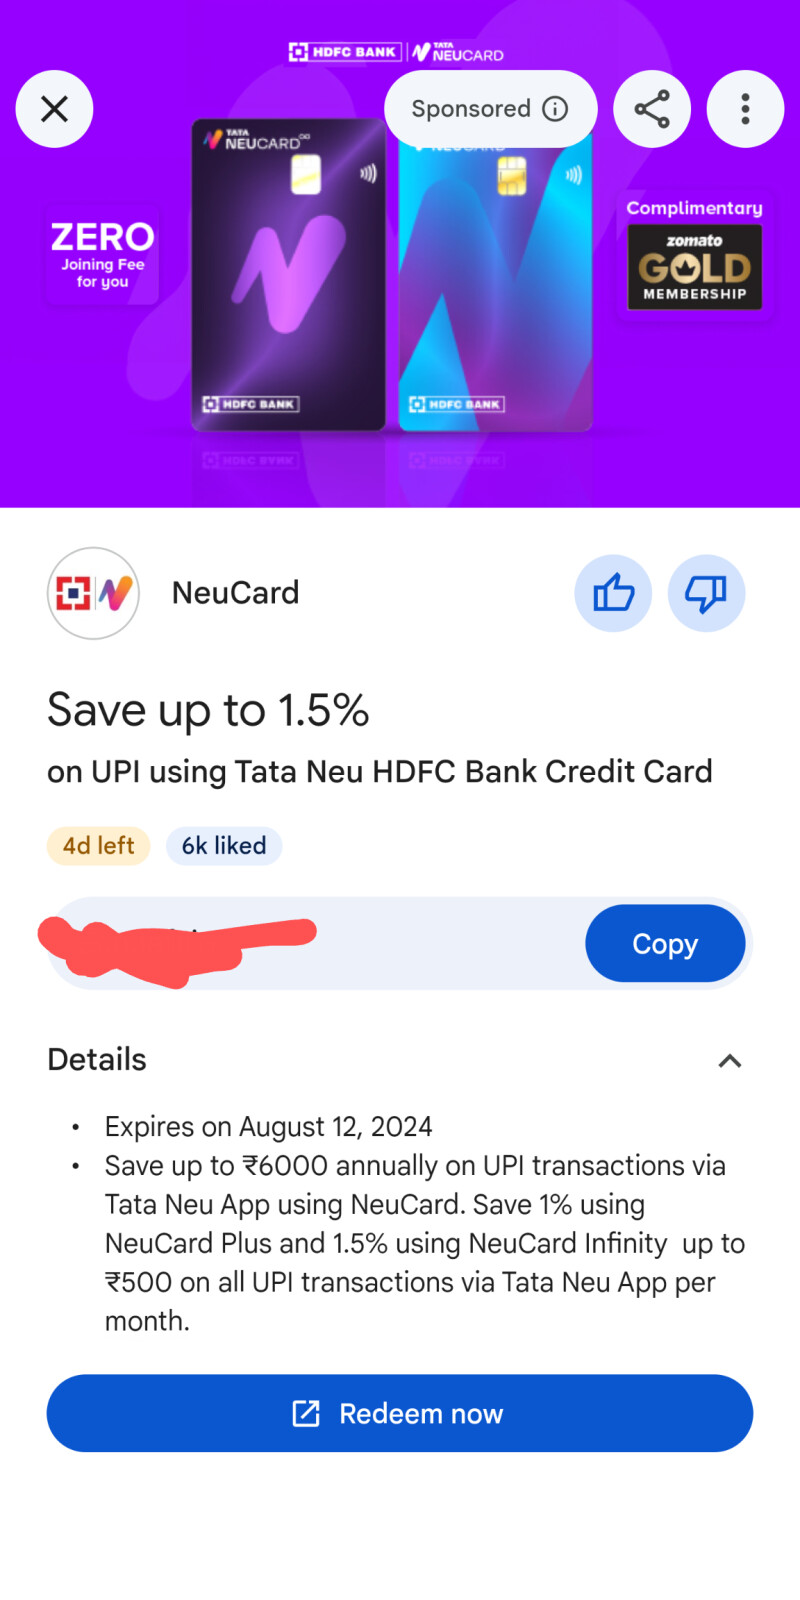Image resolution: width=800 pixels, height=1600 pixels.
Task: Tap the 6k liked badge
Action: click(x=224, y=846)
